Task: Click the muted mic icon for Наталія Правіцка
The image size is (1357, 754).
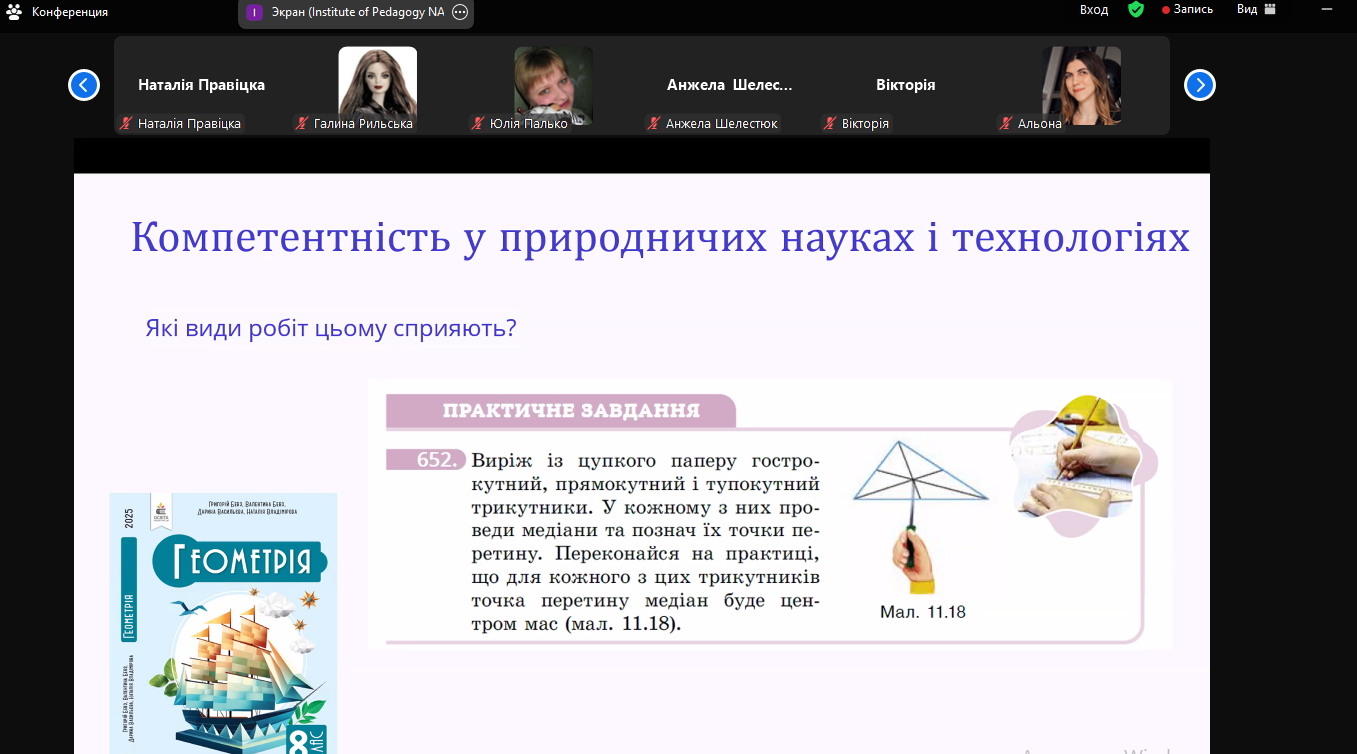Action: tap(126, 123)
